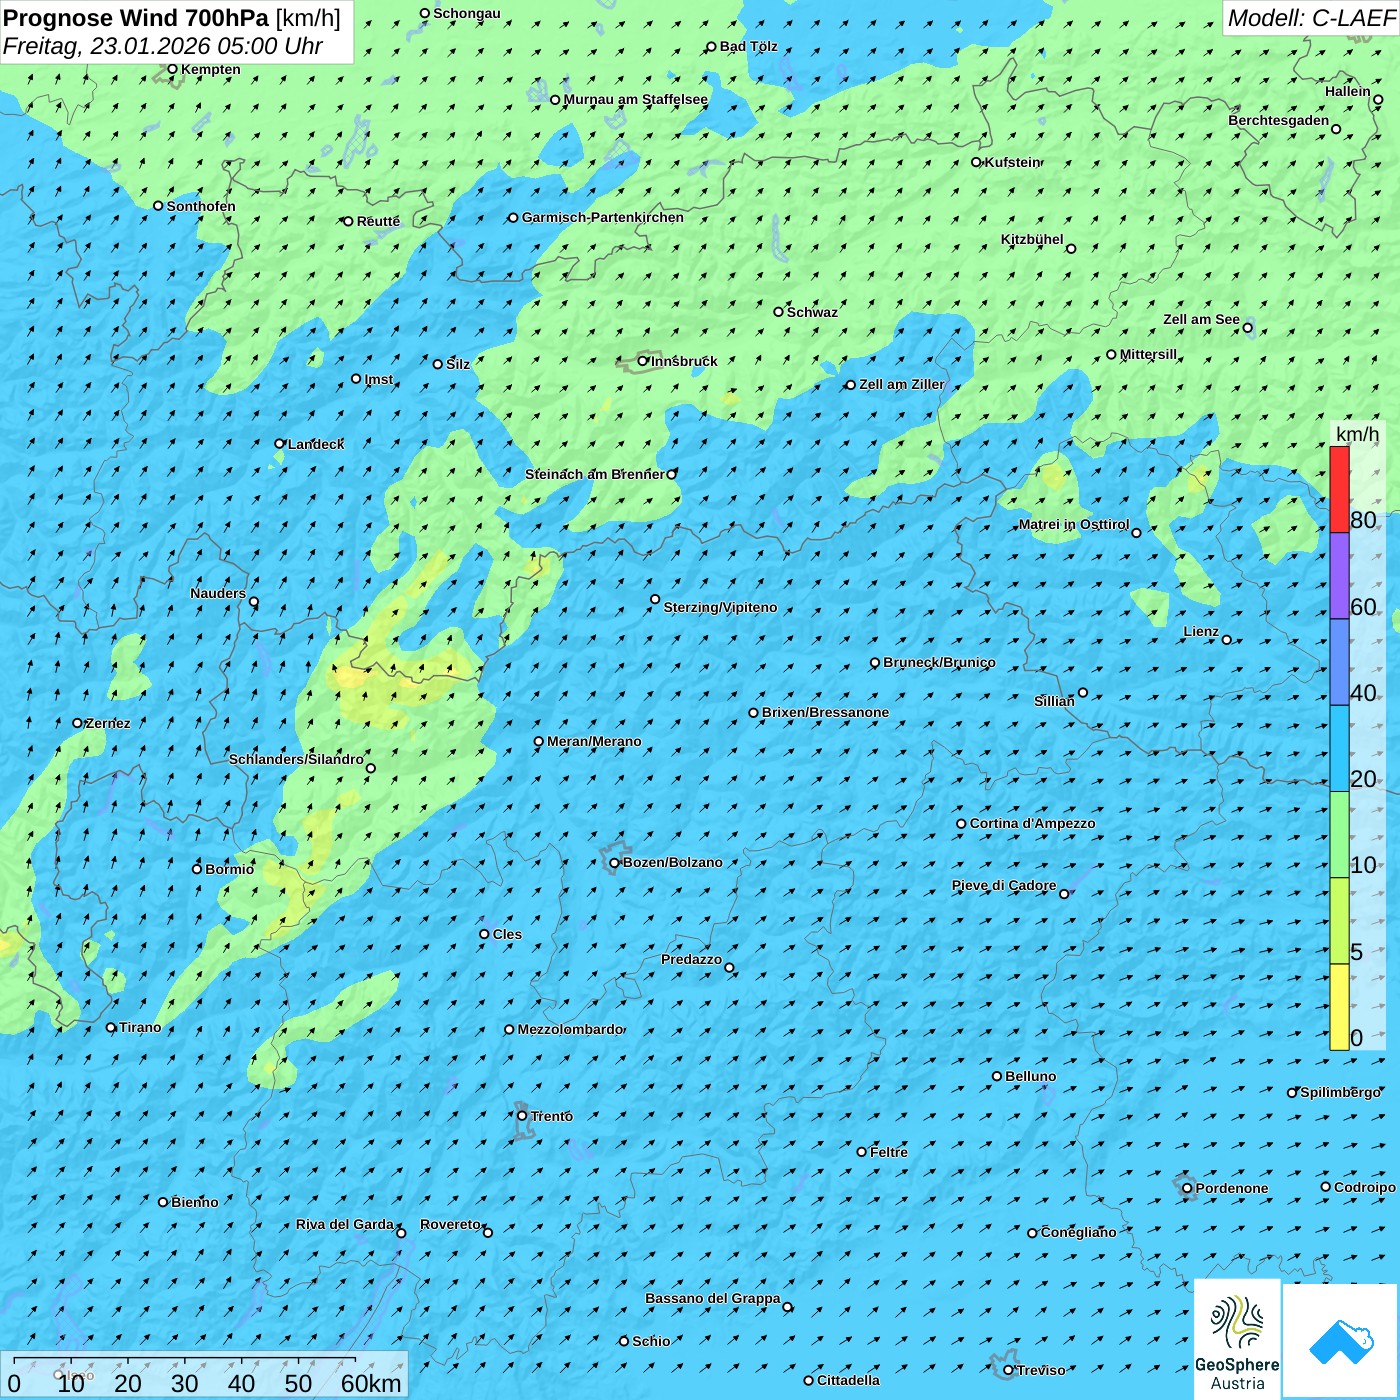Viewport: 1400px width, 1400px height.
Task: Click the 'Nauders' label
Action: [x=218, y=593]
